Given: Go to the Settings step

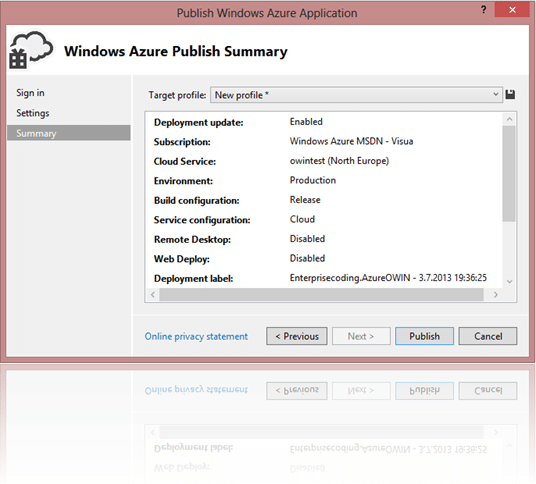Looking at the screenshot, I should [33, 113].
